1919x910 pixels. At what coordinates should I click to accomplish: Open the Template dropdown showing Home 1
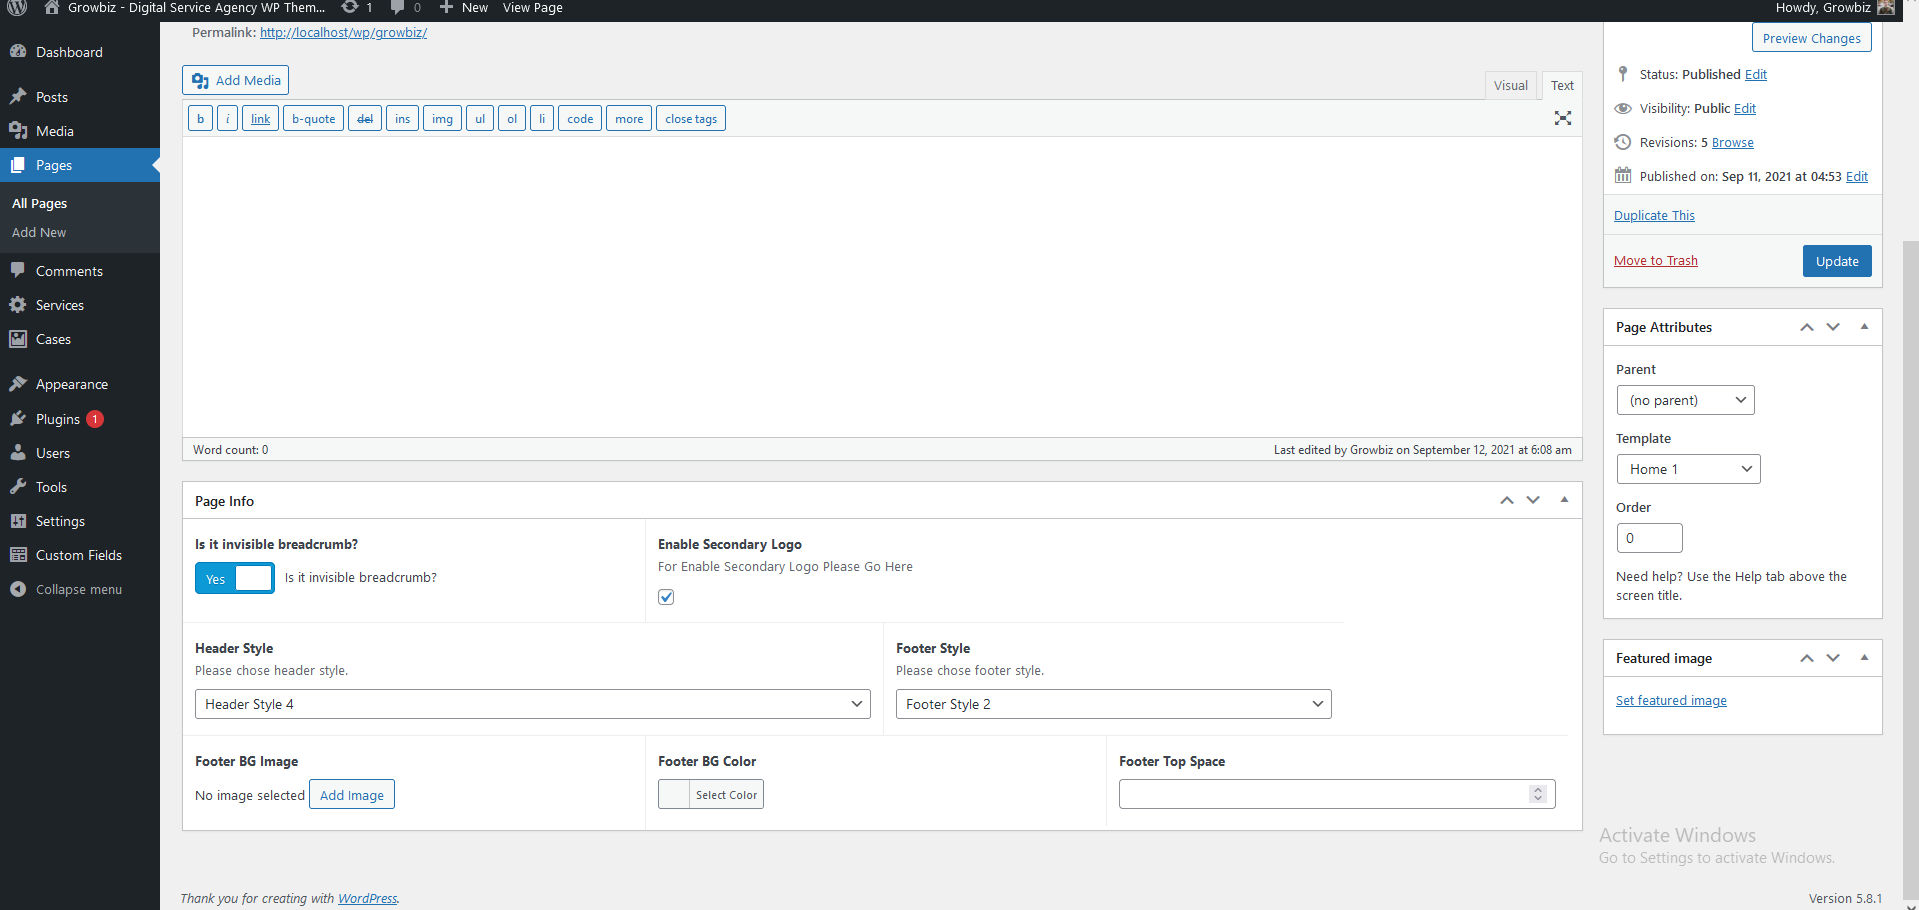1688,469
